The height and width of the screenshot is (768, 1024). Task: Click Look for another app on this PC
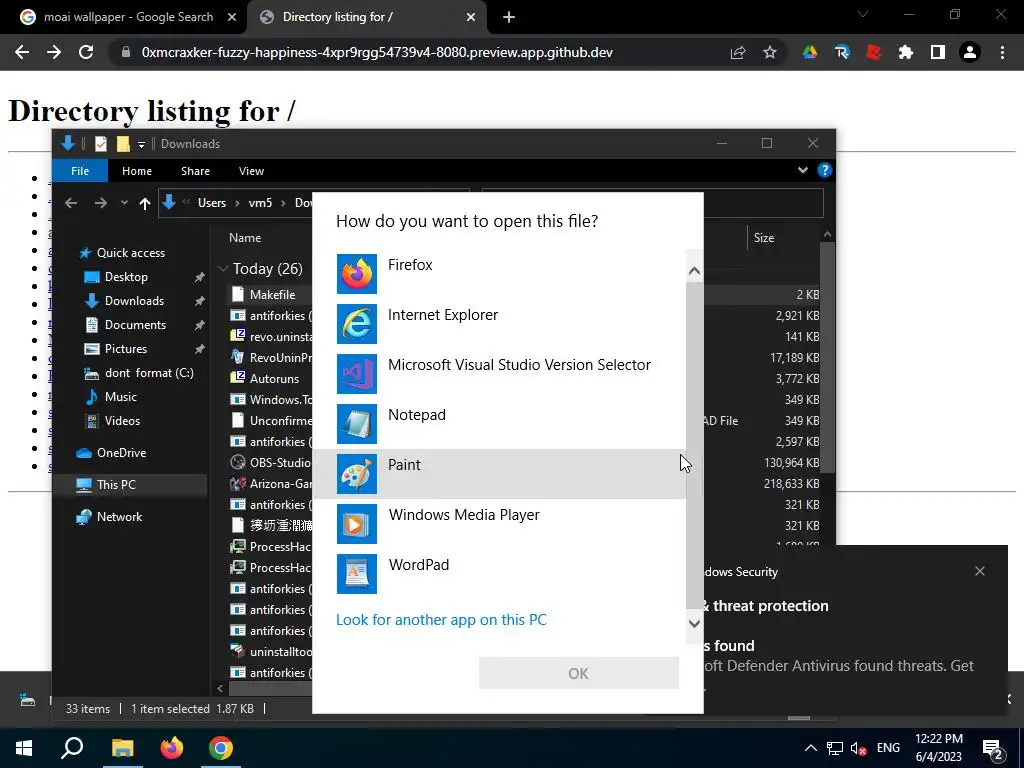[441, 620]
